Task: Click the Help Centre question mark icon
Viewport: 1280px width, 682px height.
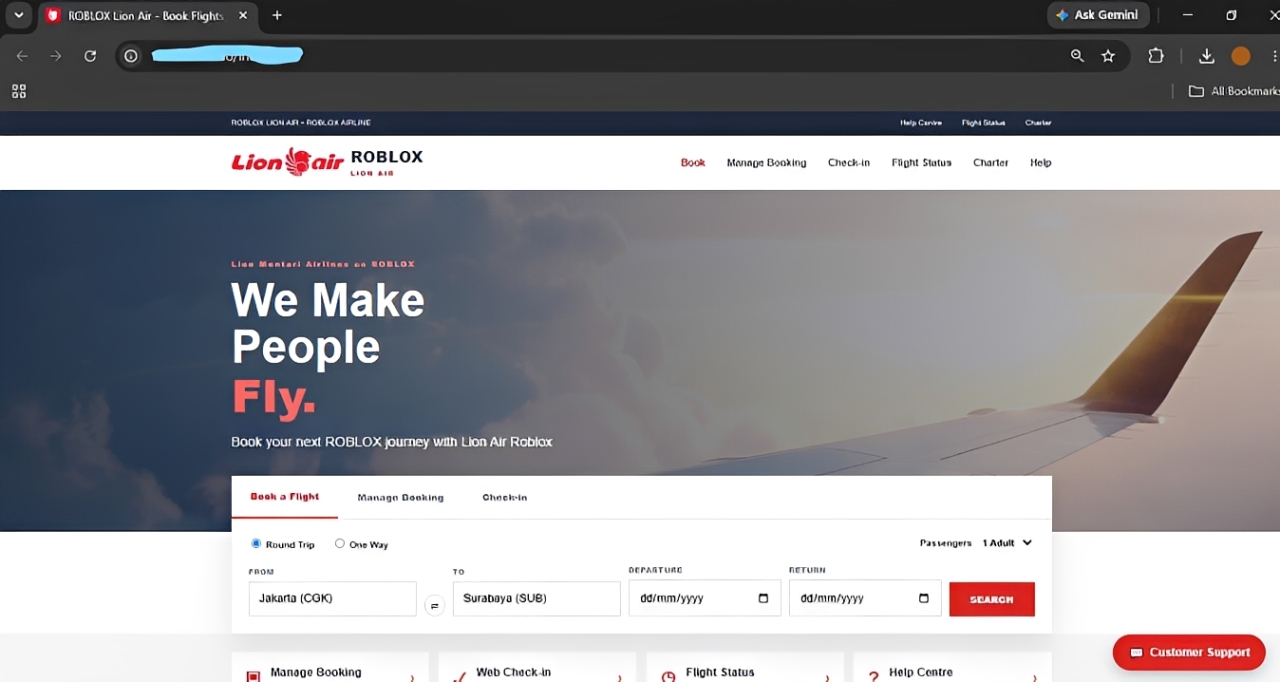Action: point(873,677)
